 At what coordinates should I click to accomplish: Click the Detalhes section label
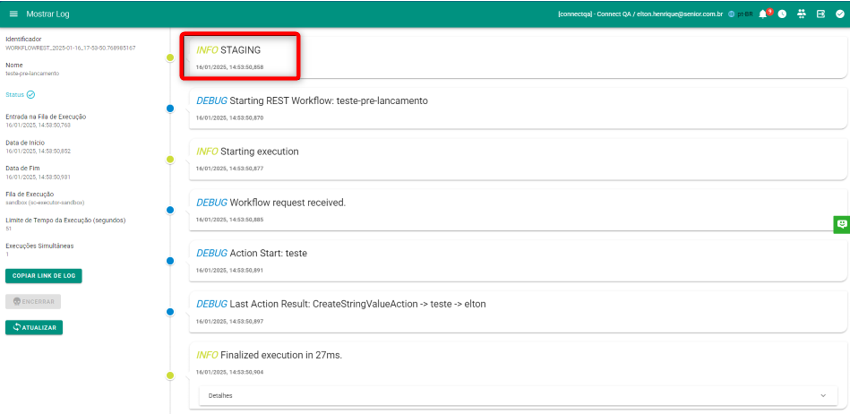click(220, 396)
